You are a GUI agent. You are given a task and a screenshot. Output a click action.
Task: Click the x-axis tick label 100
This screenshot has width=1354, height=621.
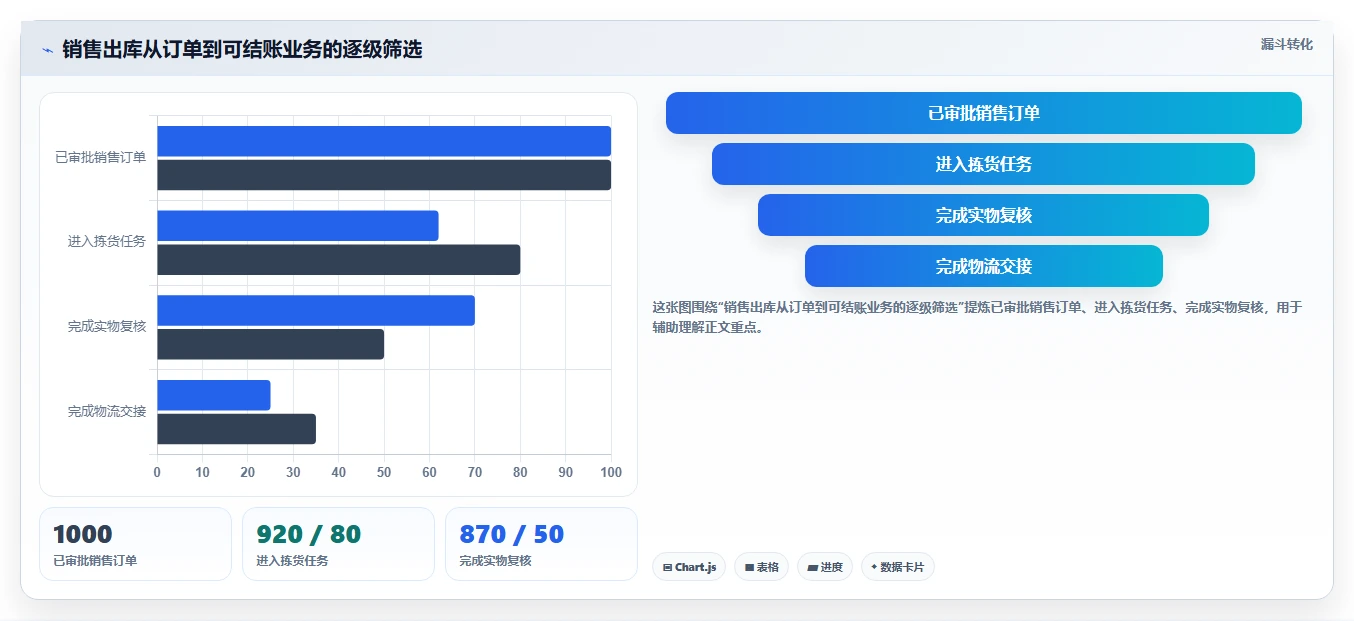click(609, 473)
